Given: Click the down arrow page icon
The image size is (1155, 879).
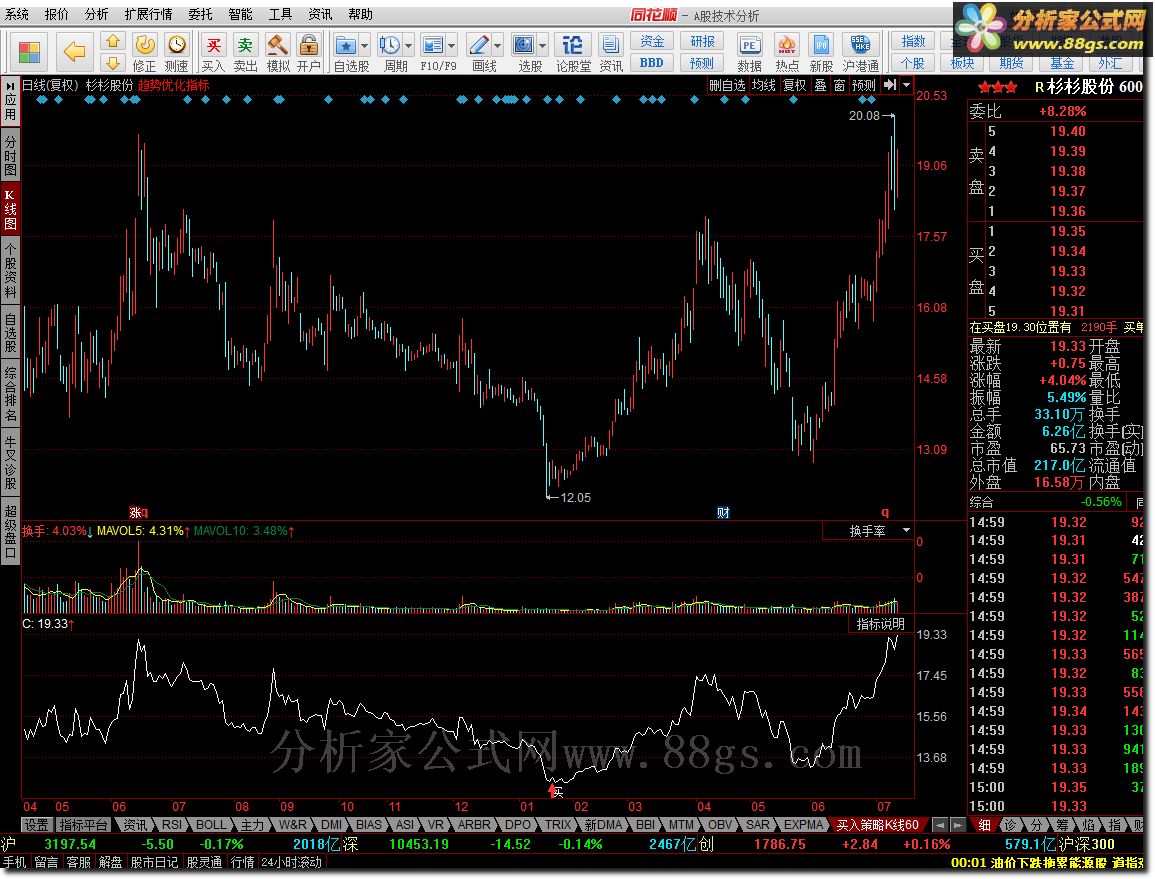Looking at the screenshot, I should click(x=113, y=62).
